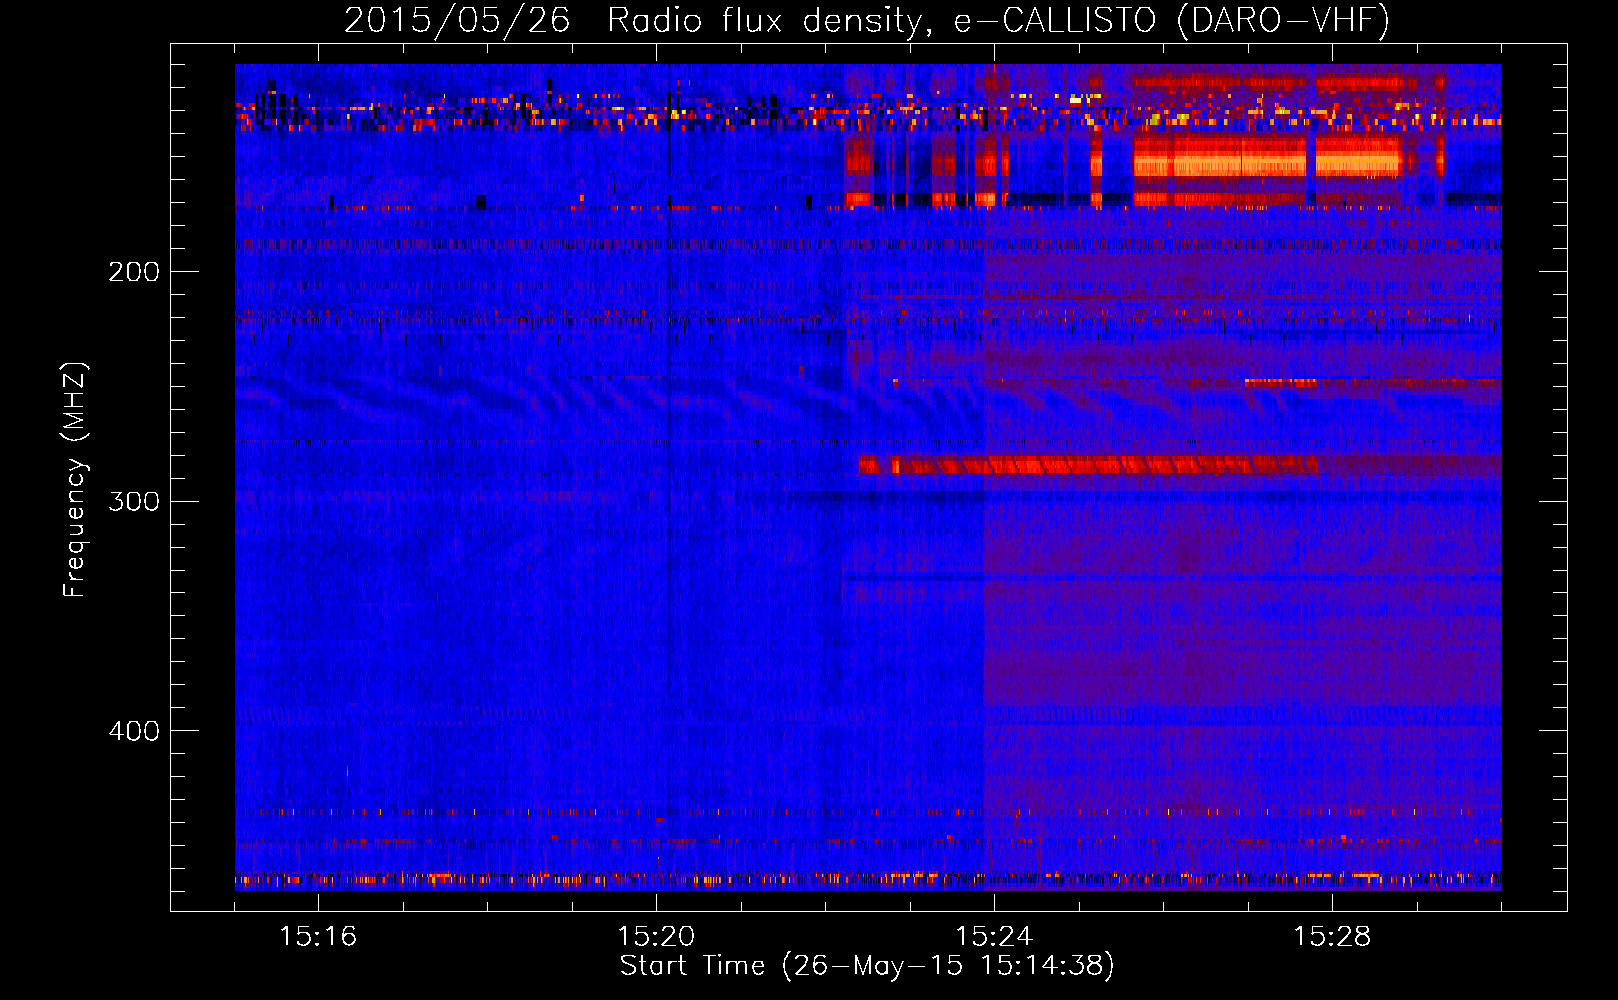Click the red emission band just below 300 MHz
Viewport: 1618px width, 1000px height.
pos(1088,465)
